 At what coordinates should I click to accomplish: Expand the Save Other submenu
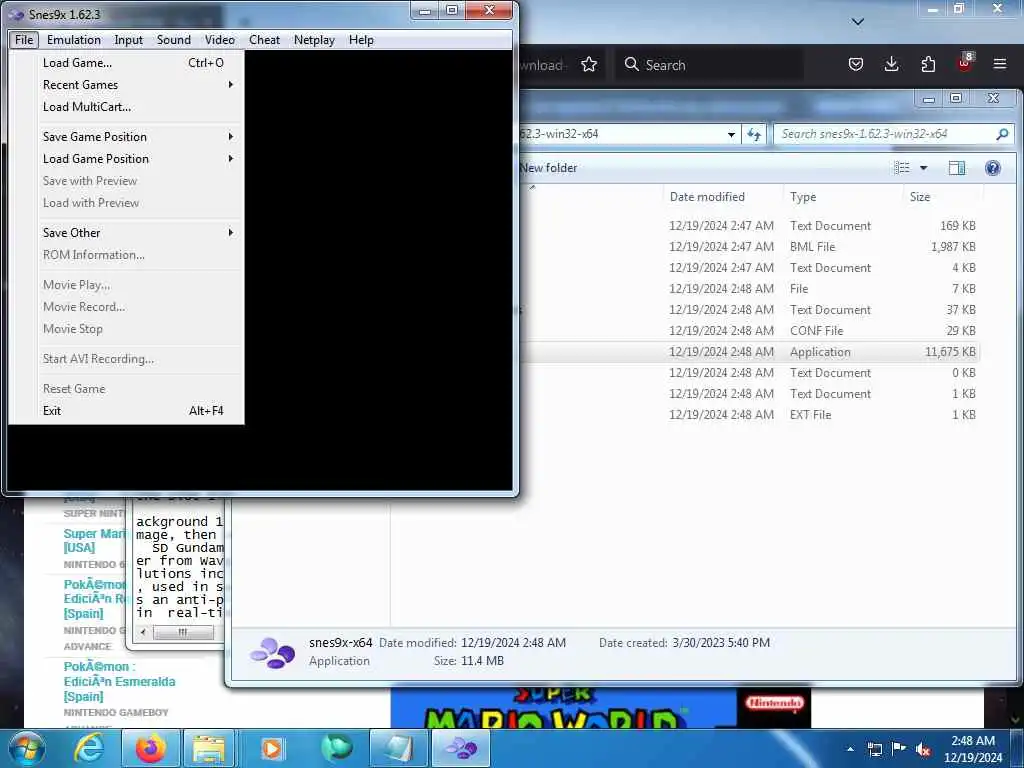point(127,232)
